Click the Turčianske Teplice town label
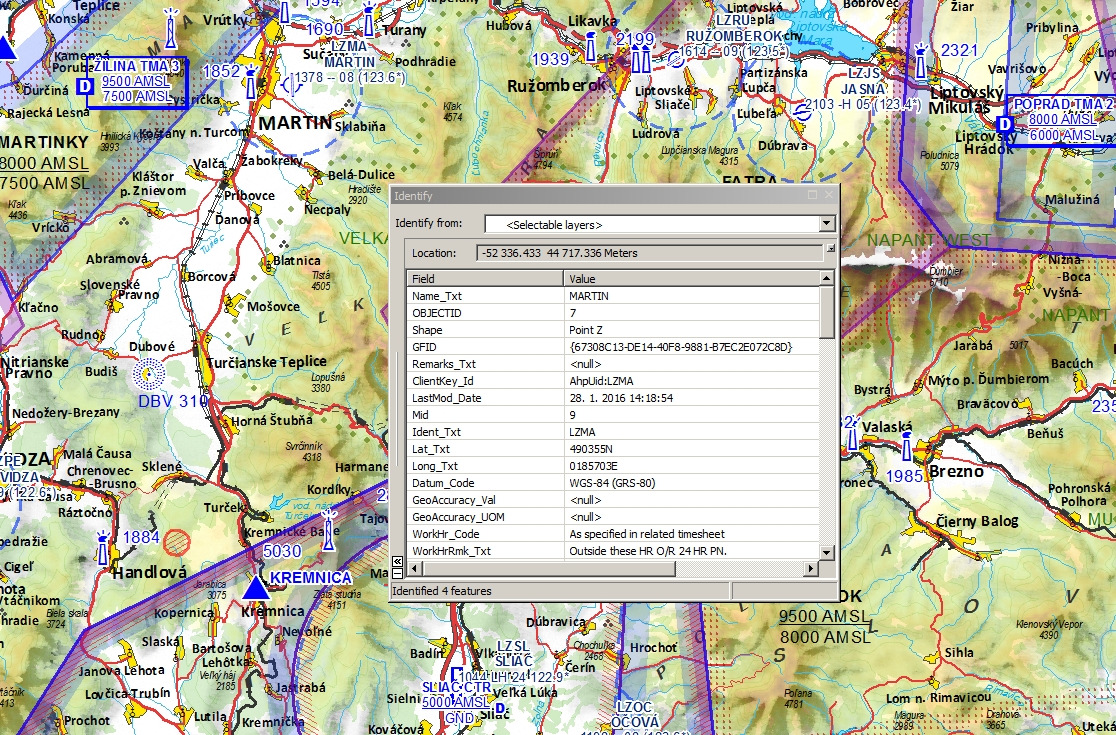Viewport: 1116px width, 735px height. coord(267,362)
